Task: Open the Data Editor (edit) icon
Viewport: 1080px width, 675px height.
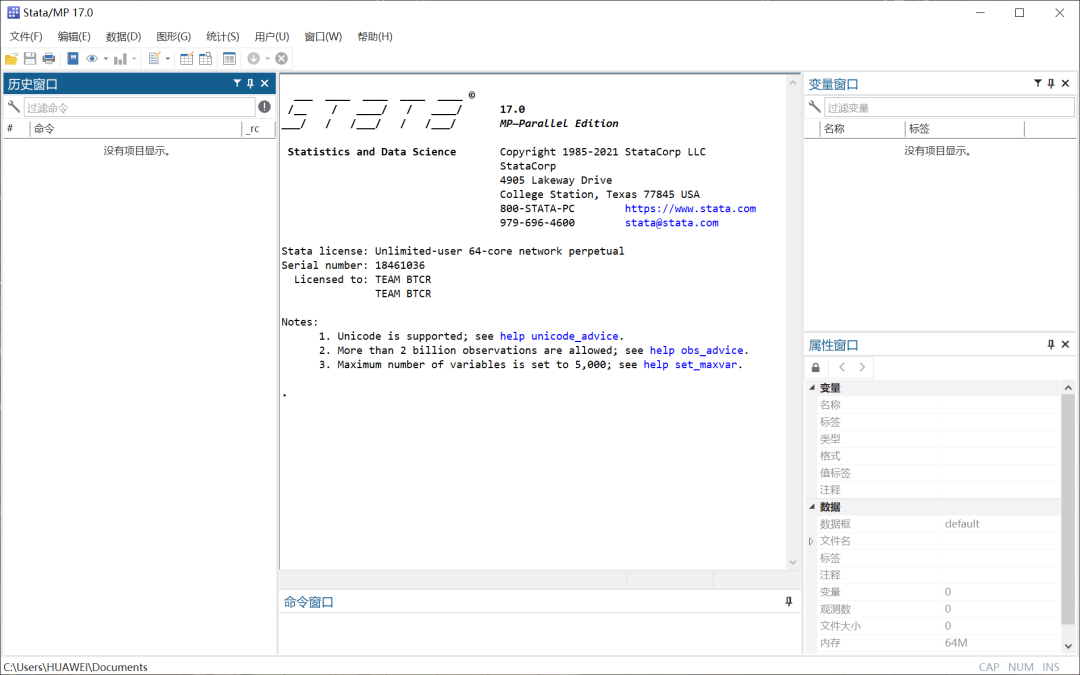Action: (x=186, y=59)
